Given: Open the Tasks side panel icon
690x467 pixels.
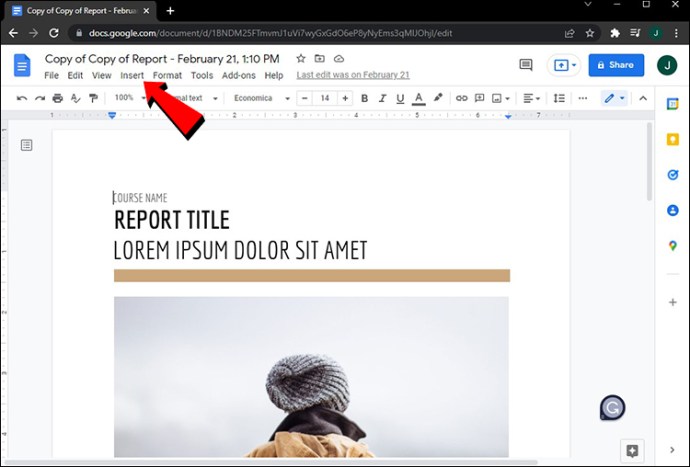Looking at the screenshot, I should pos(672,175).
